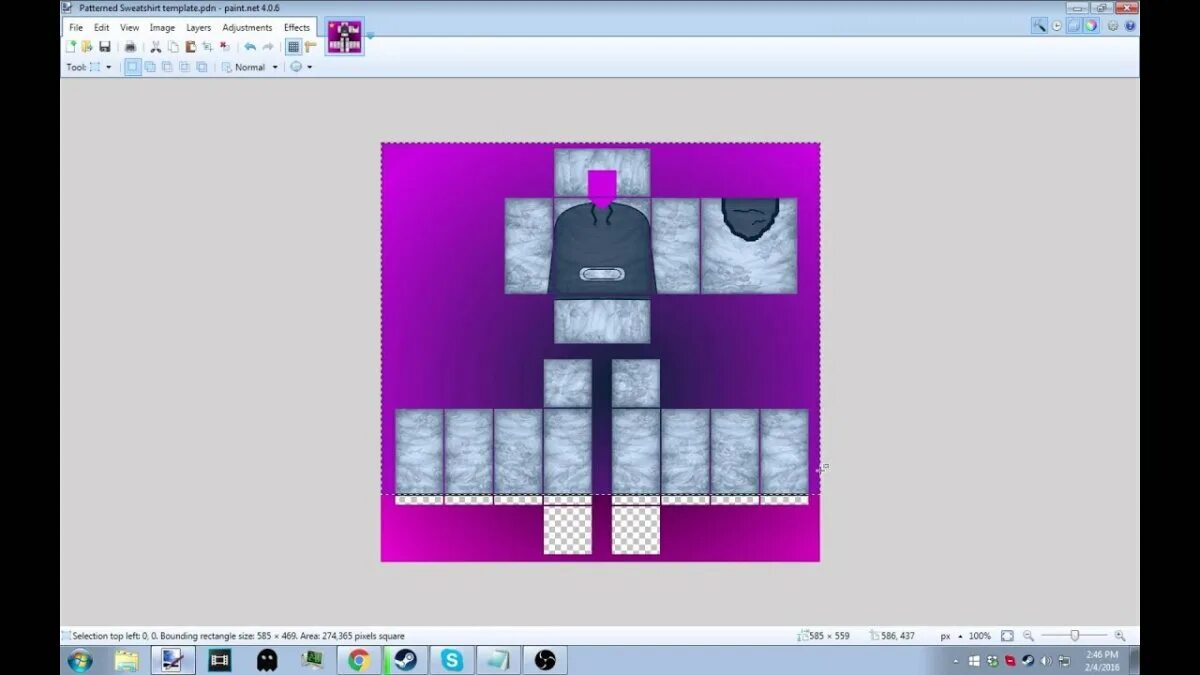Open the Adjustments menu
Image resolution: width=1200 pixels, height=675 pixels.
tap(247, 27)
